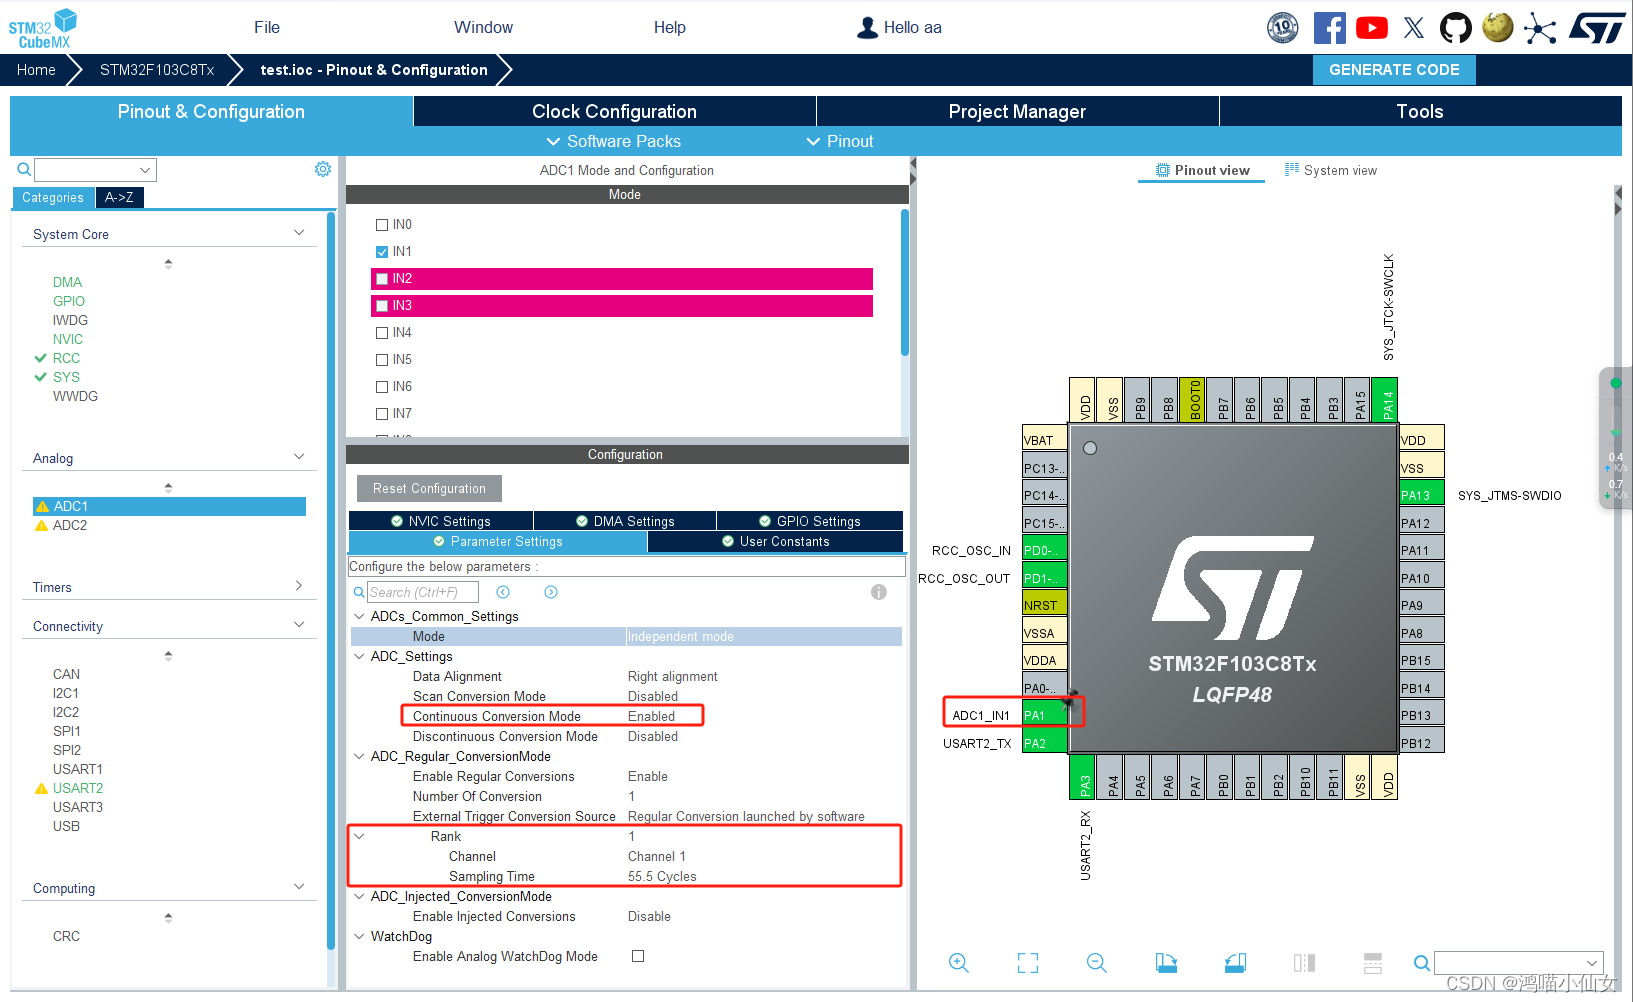Open the DMA Settings tab

pyautogui.click(x=625, y=521)
